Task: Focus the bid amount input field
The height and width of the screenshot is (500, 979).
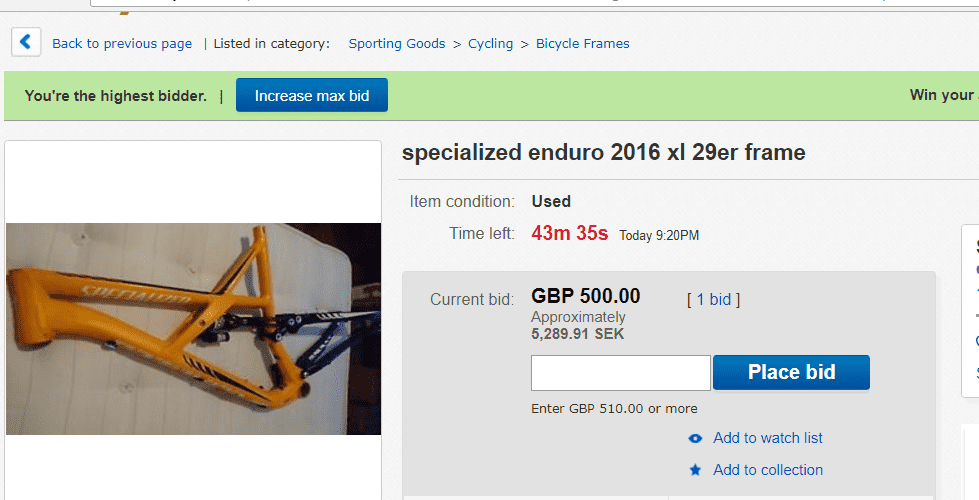Action: pos(620,372)
